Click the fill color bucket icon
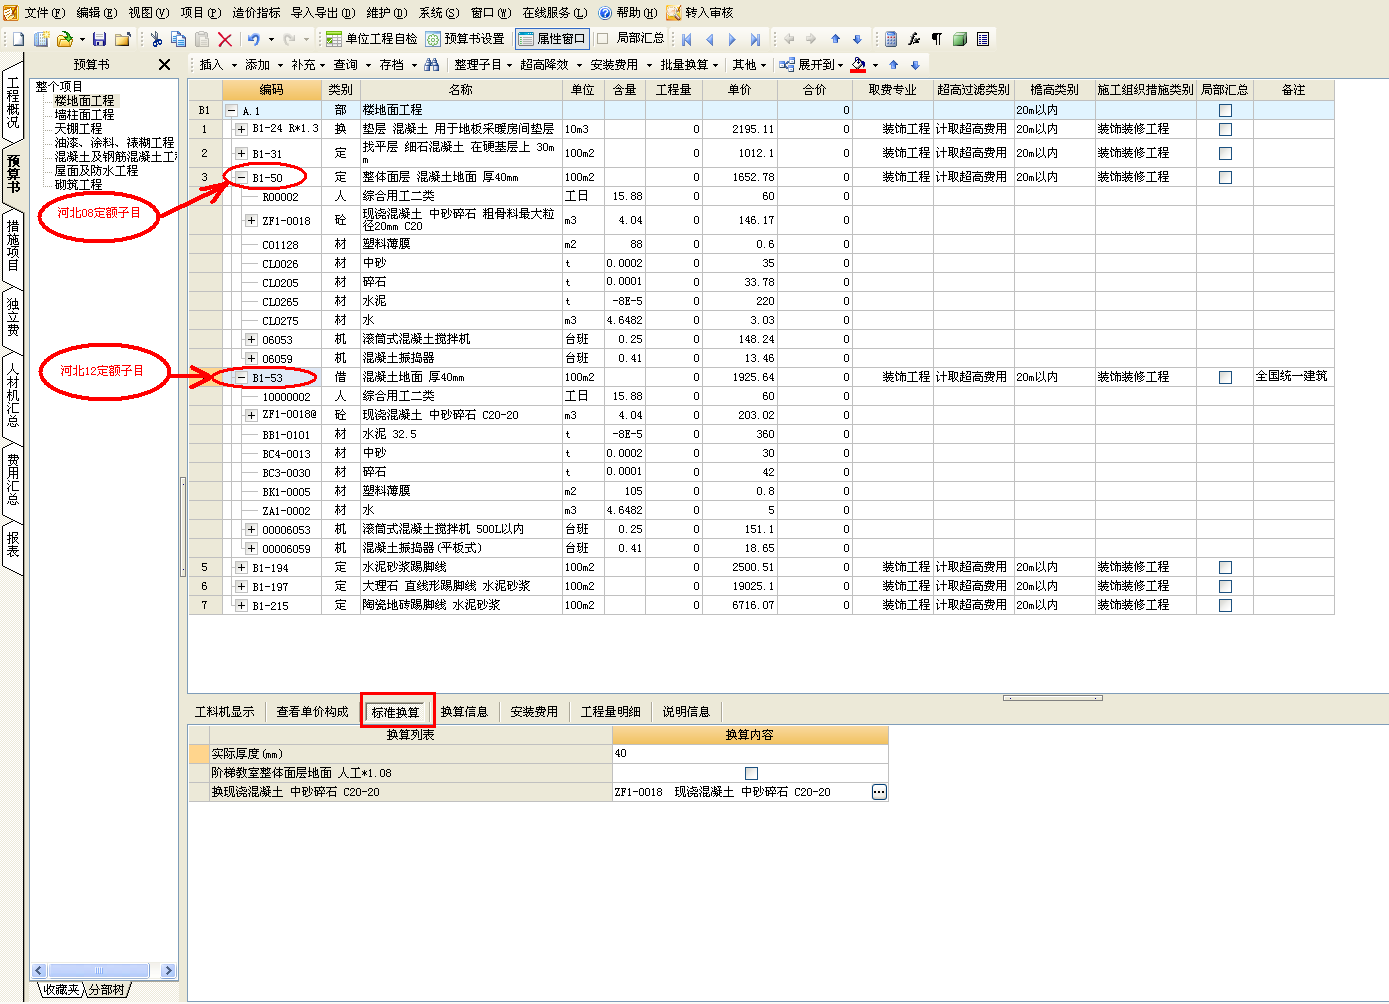The height and width of the screenshot is (1004, 1389). 858,64
